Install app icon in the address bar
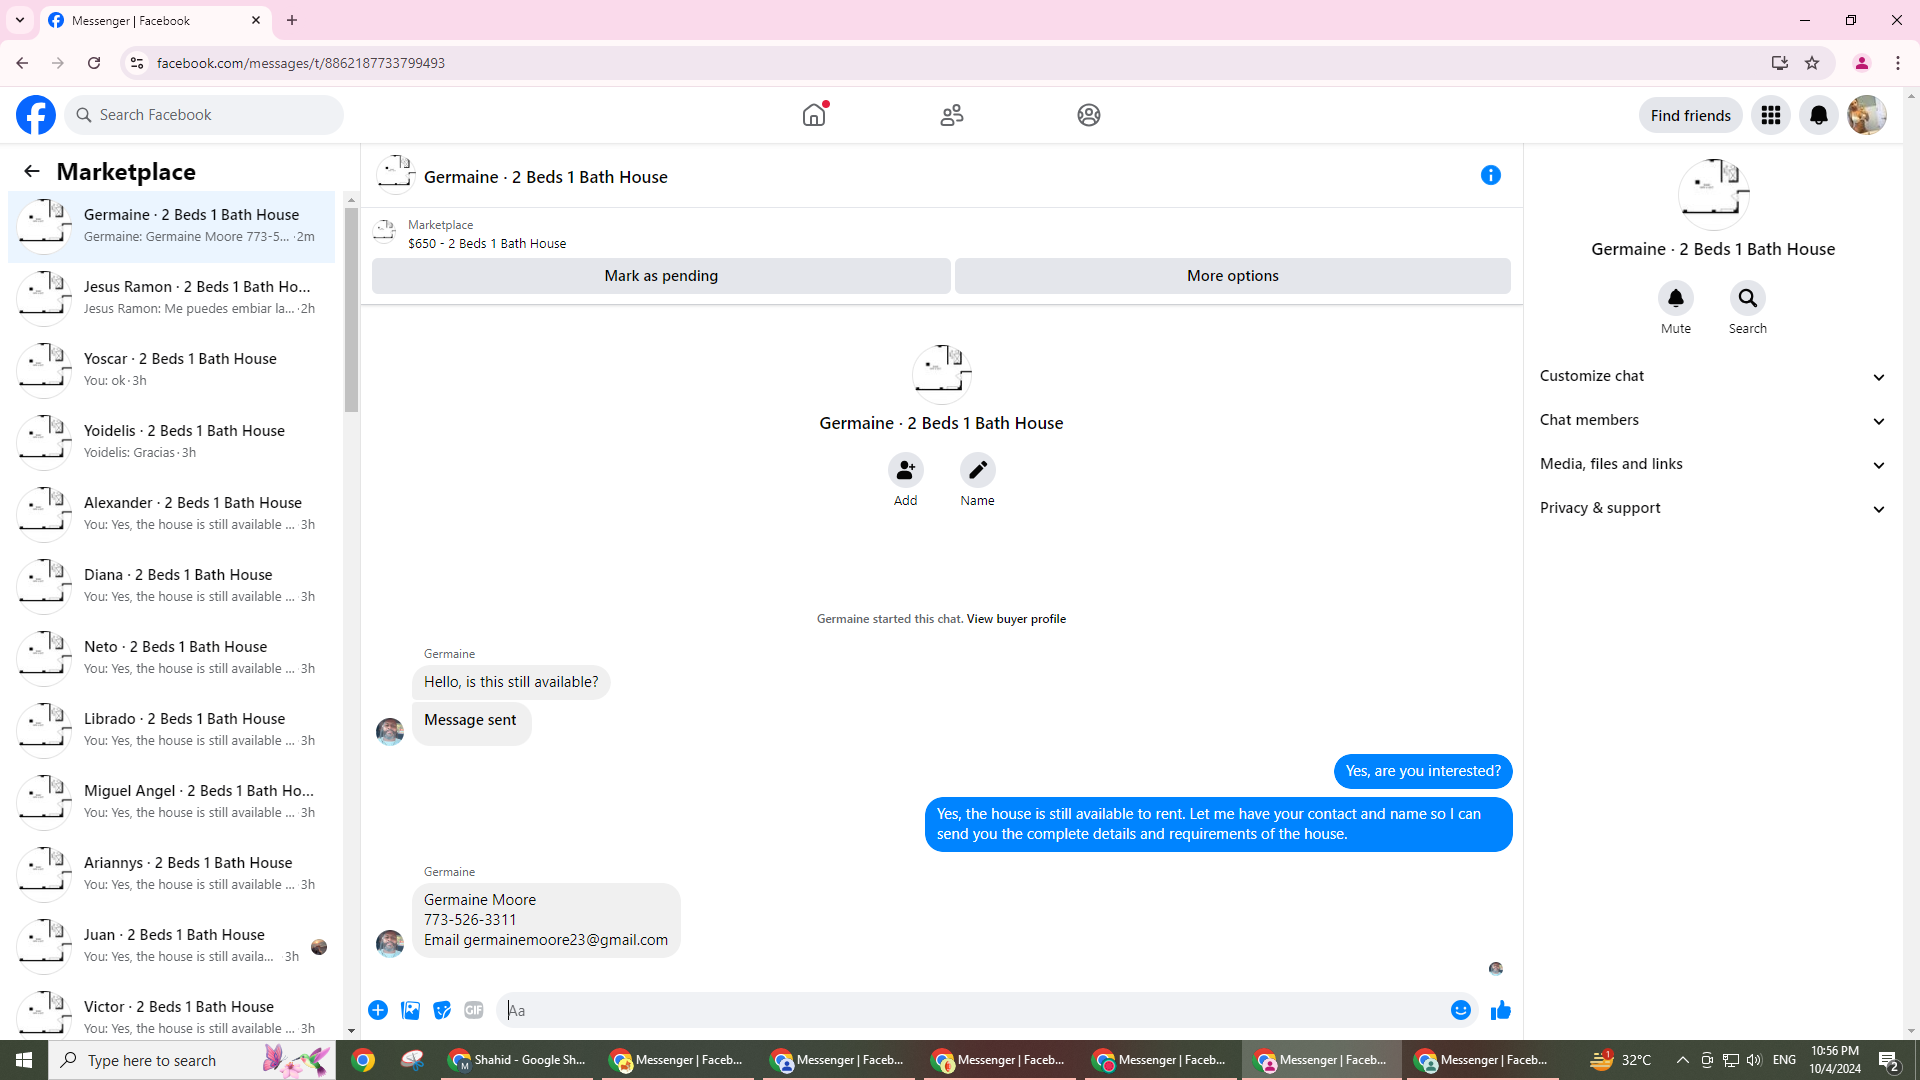This screenshot has height=1080, width=1920. pyautogui.click(x=1780, y=63)
